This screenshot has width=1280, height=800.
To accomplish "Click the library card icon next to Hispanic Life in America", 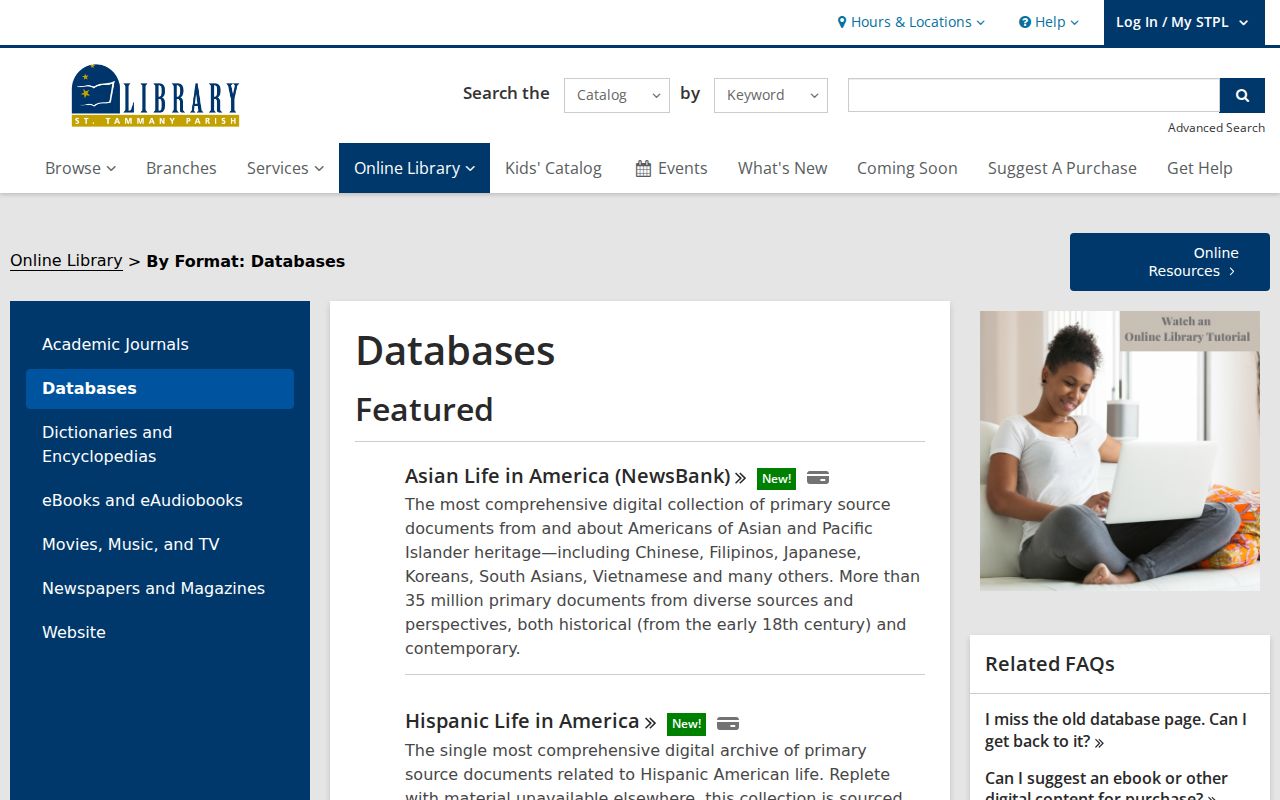I will pyautogui.click(x=728, y=723).
